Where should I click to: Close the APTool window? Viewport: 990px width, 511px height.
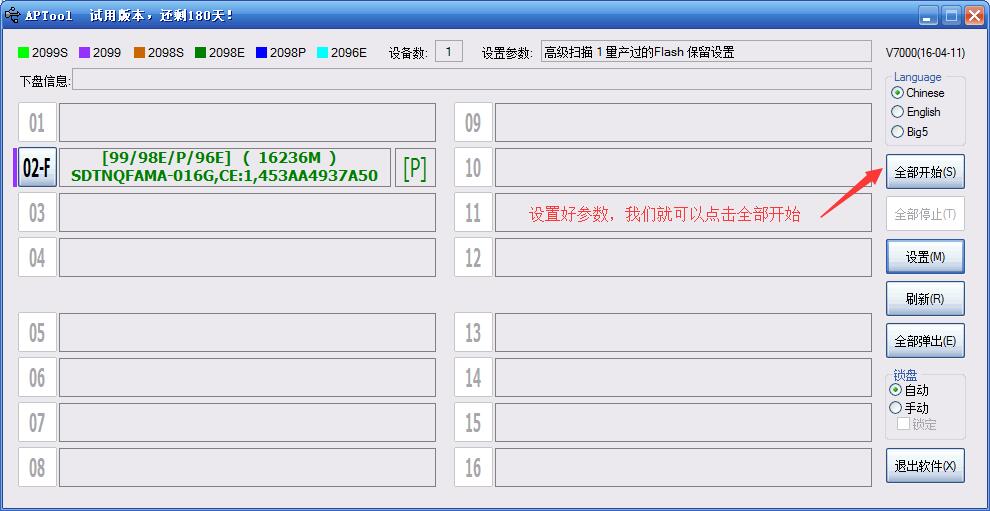click(x=974, y=15)
